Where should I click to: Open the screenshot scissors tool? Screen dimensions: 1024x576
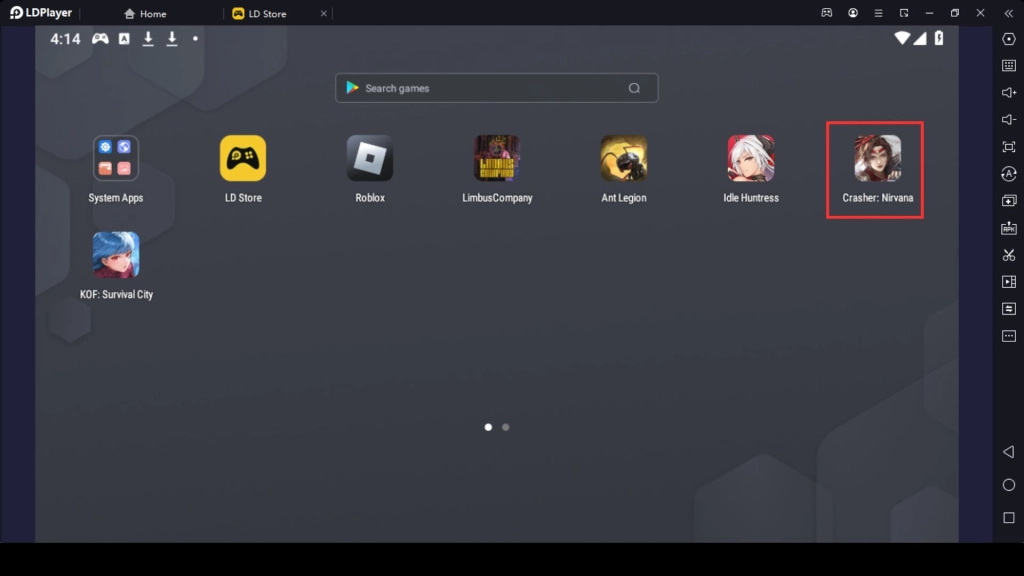point(1008,255)
